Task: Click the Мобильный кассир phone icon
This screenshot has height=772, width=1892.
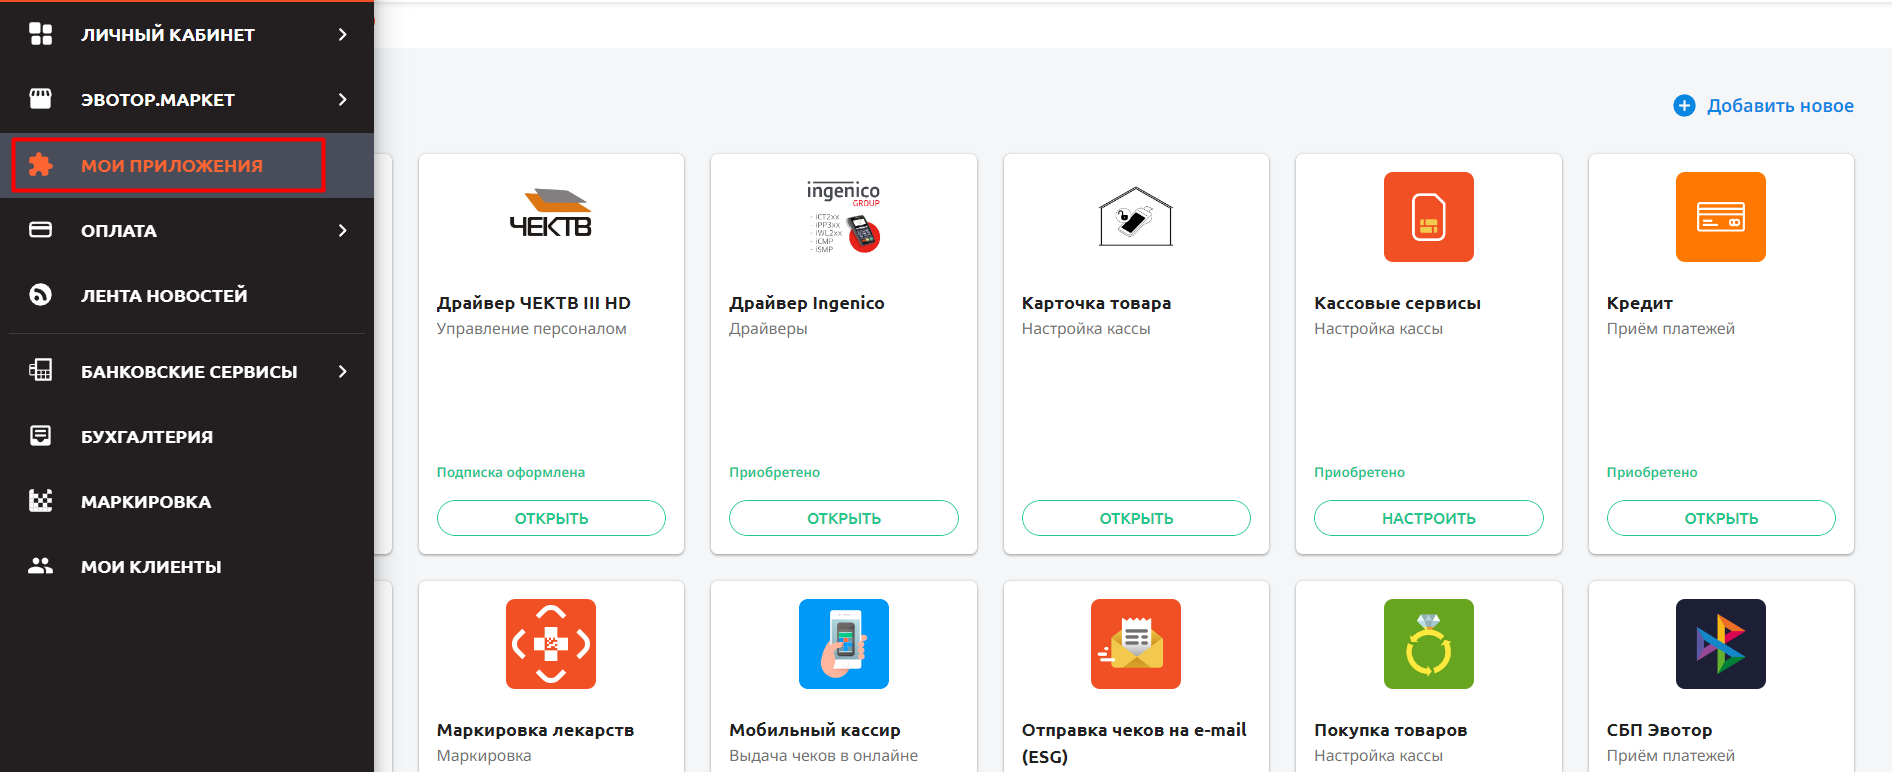Action: 843,644
